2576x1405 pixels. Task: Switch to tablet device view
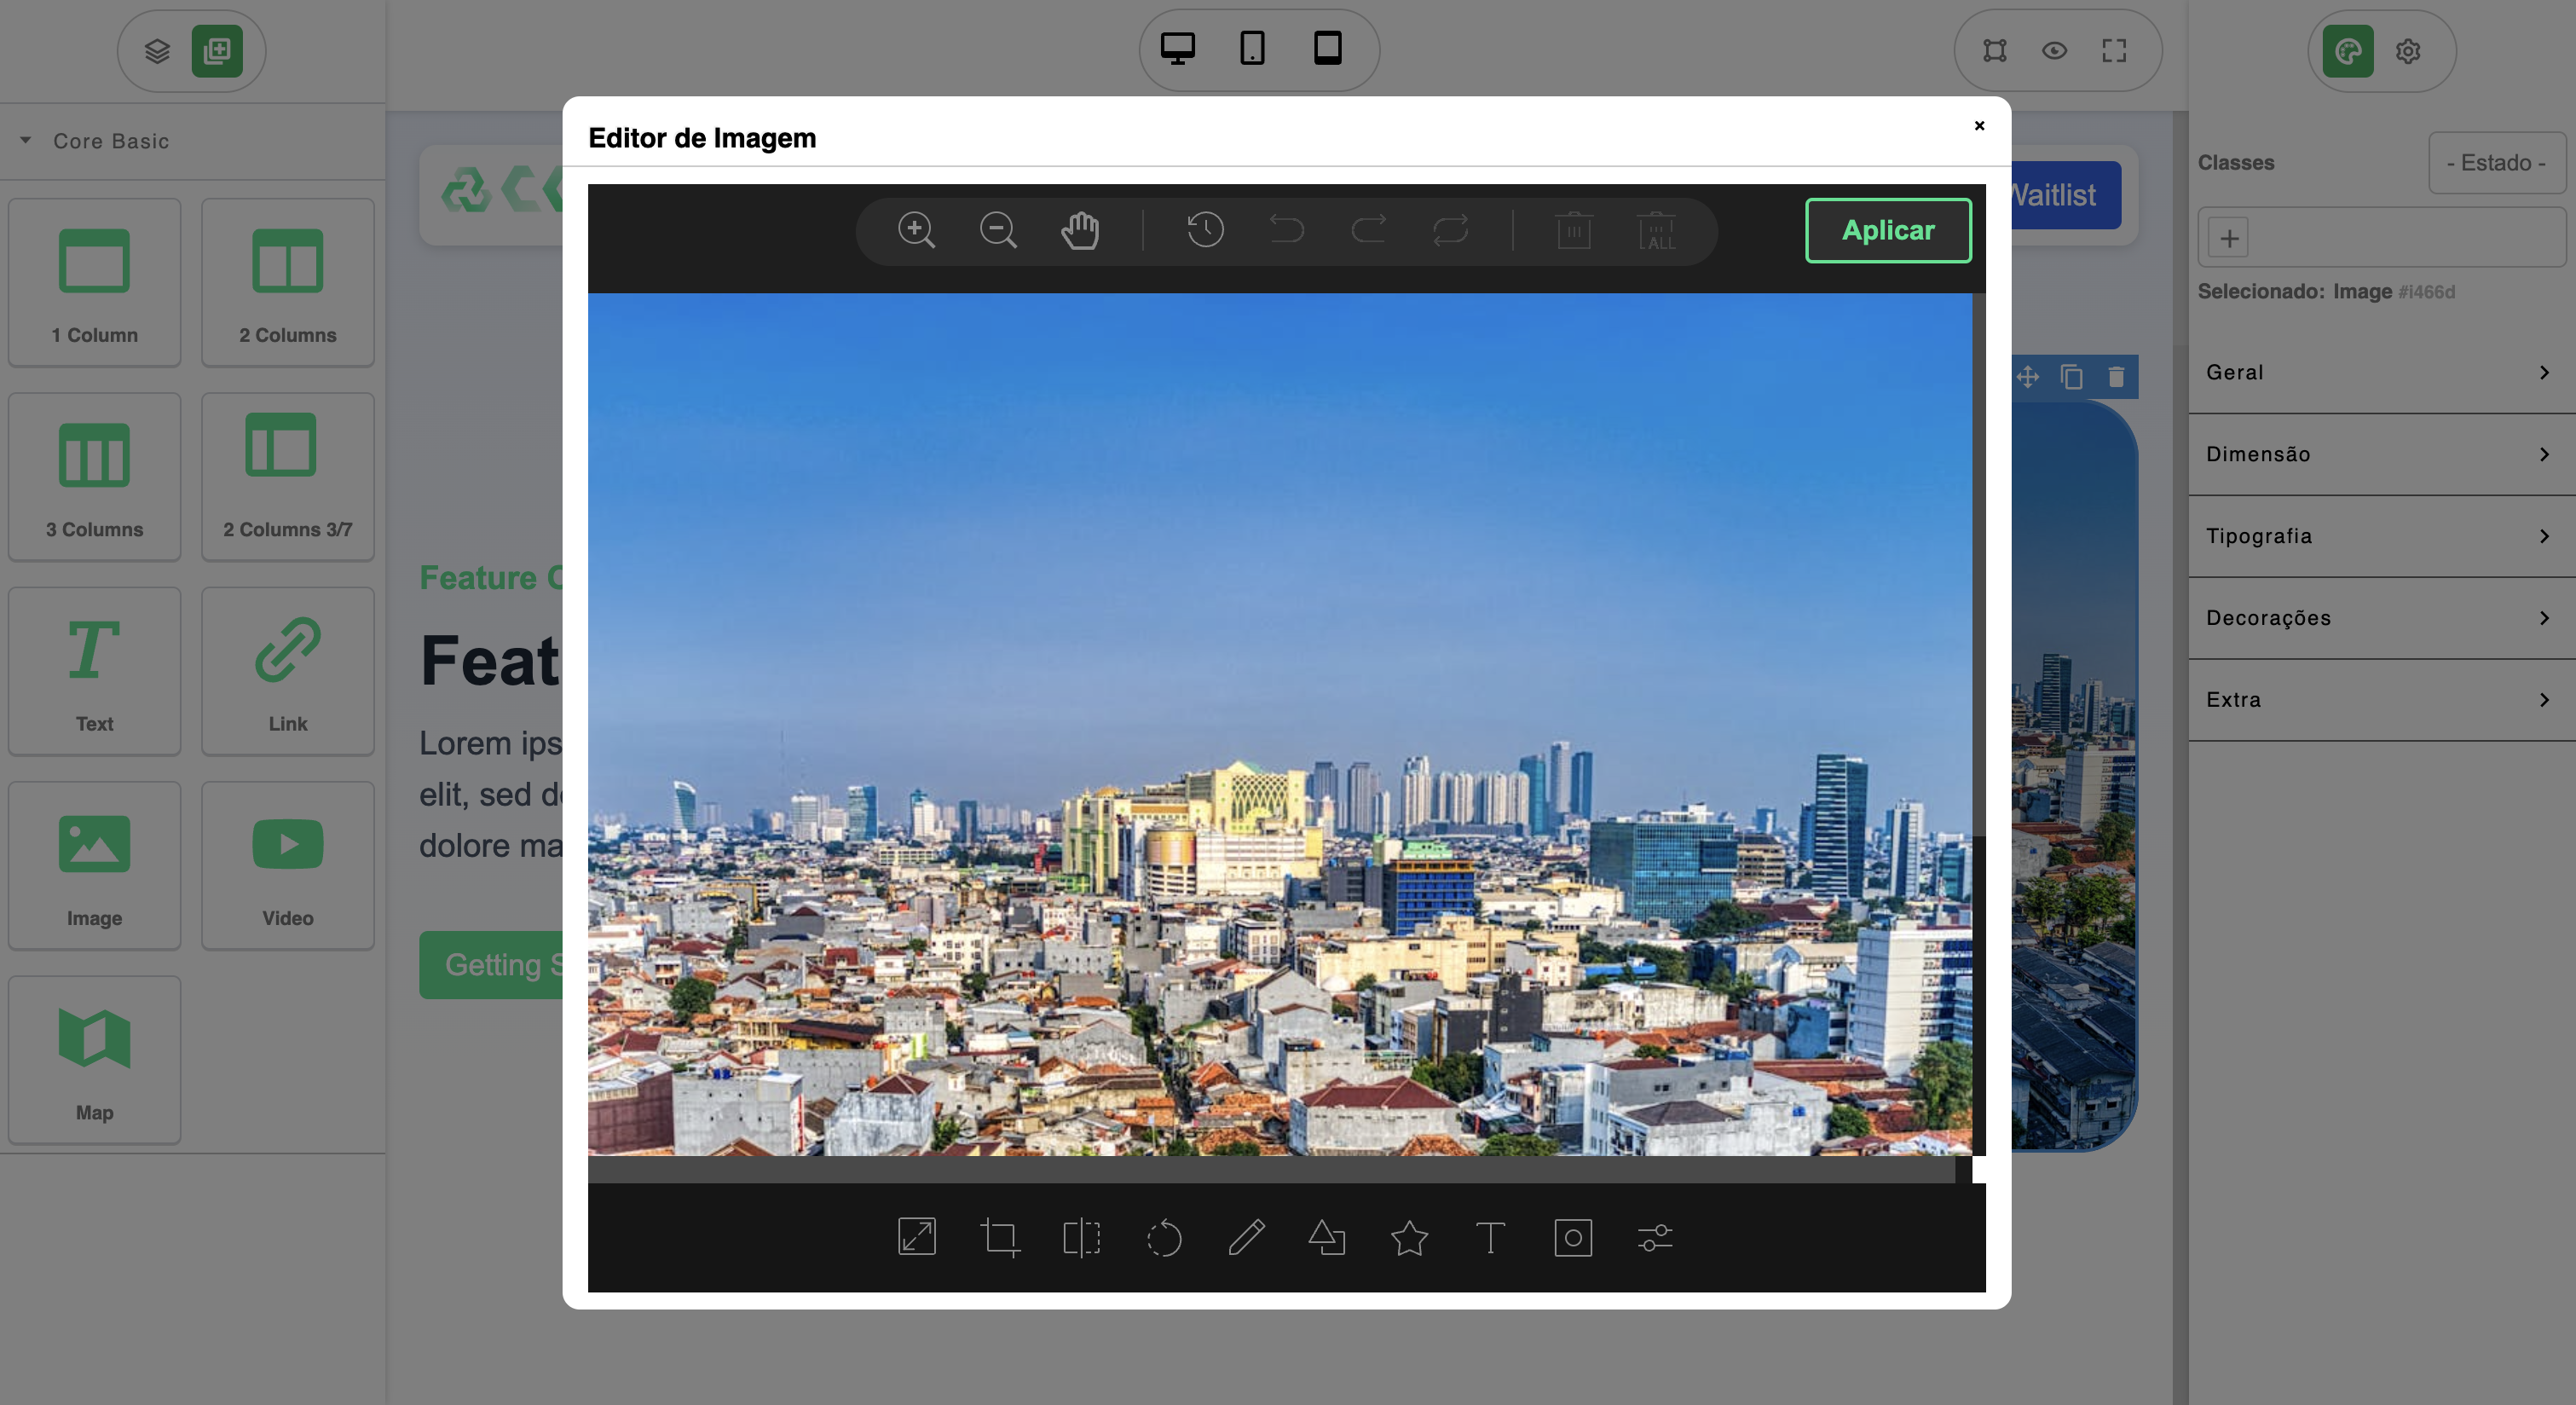pos(1327,49)
